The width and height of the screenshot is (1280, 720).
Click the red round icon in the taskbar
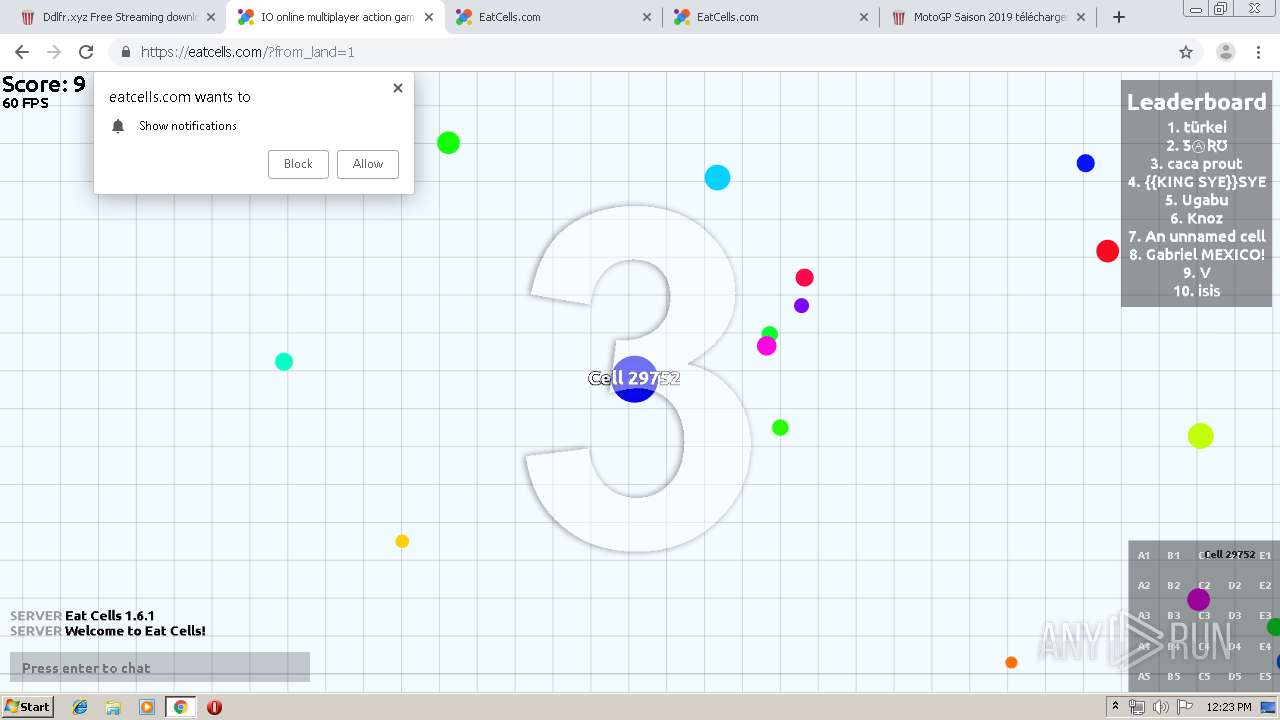(214, 707)
